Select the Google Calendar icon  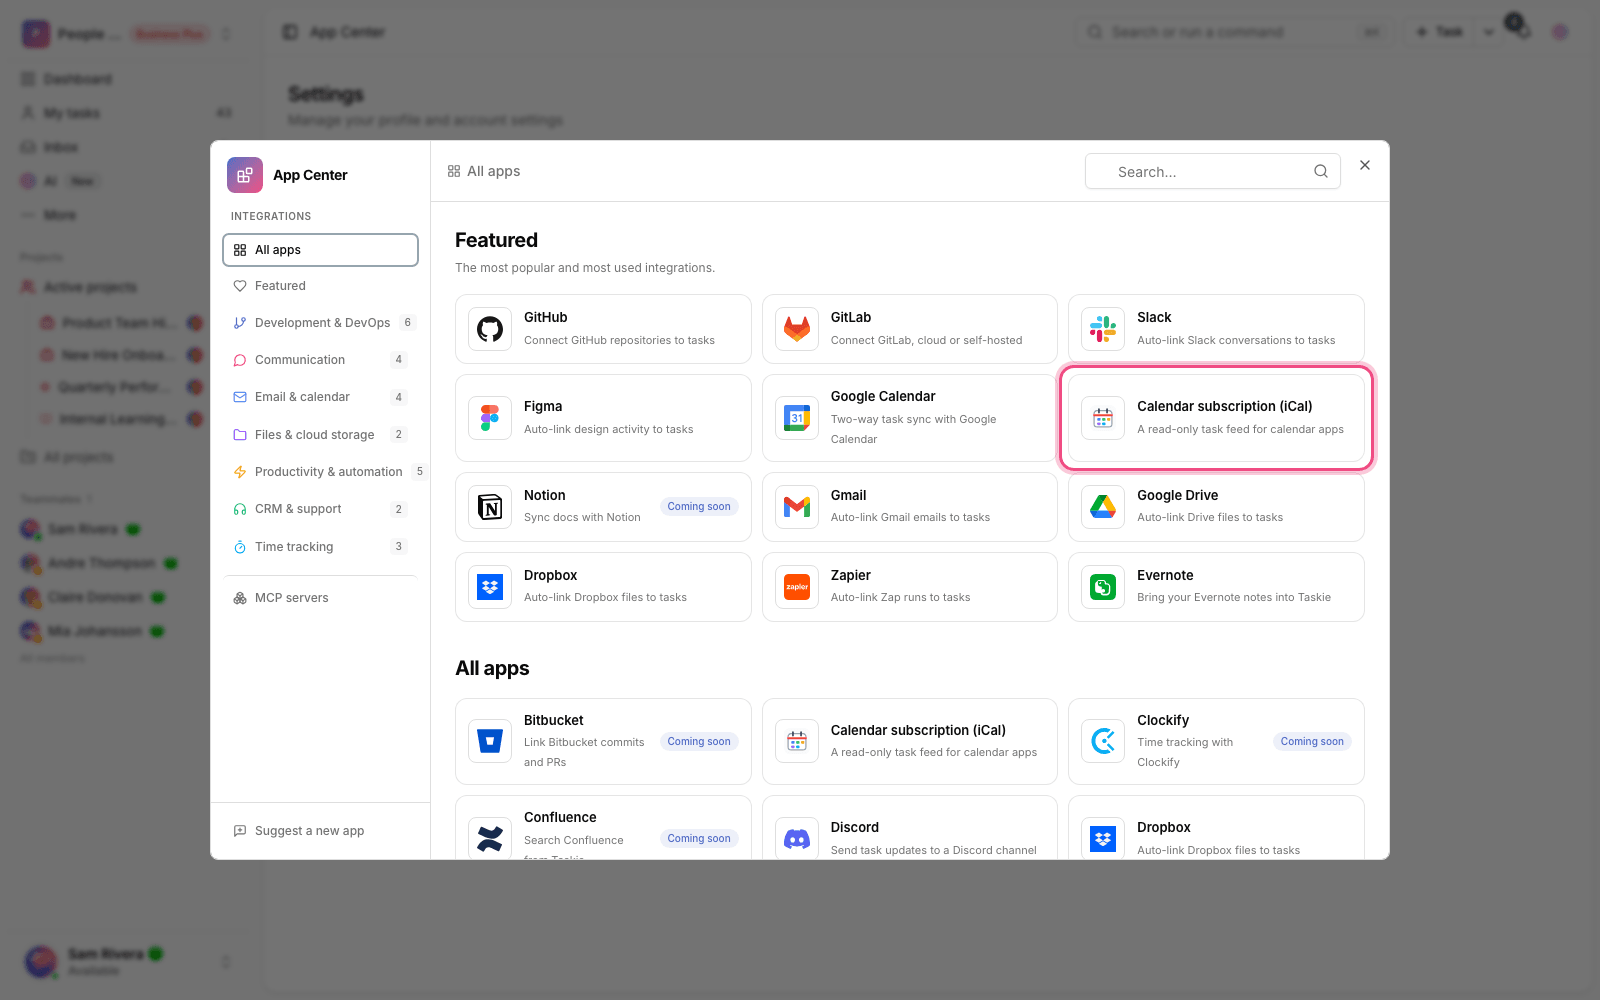tap(797, 418)
